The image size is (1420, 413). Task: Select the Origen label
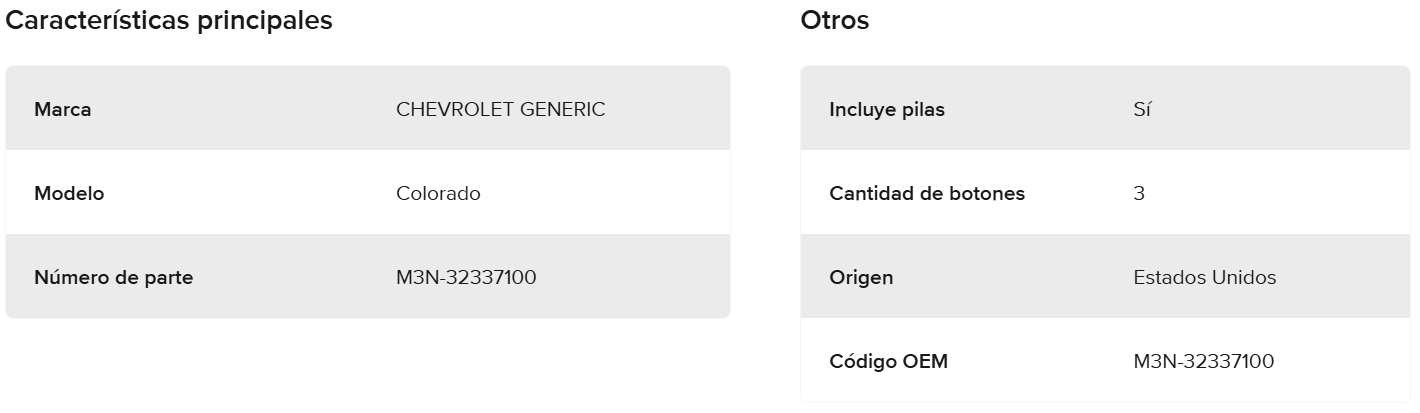pos(861,277)
